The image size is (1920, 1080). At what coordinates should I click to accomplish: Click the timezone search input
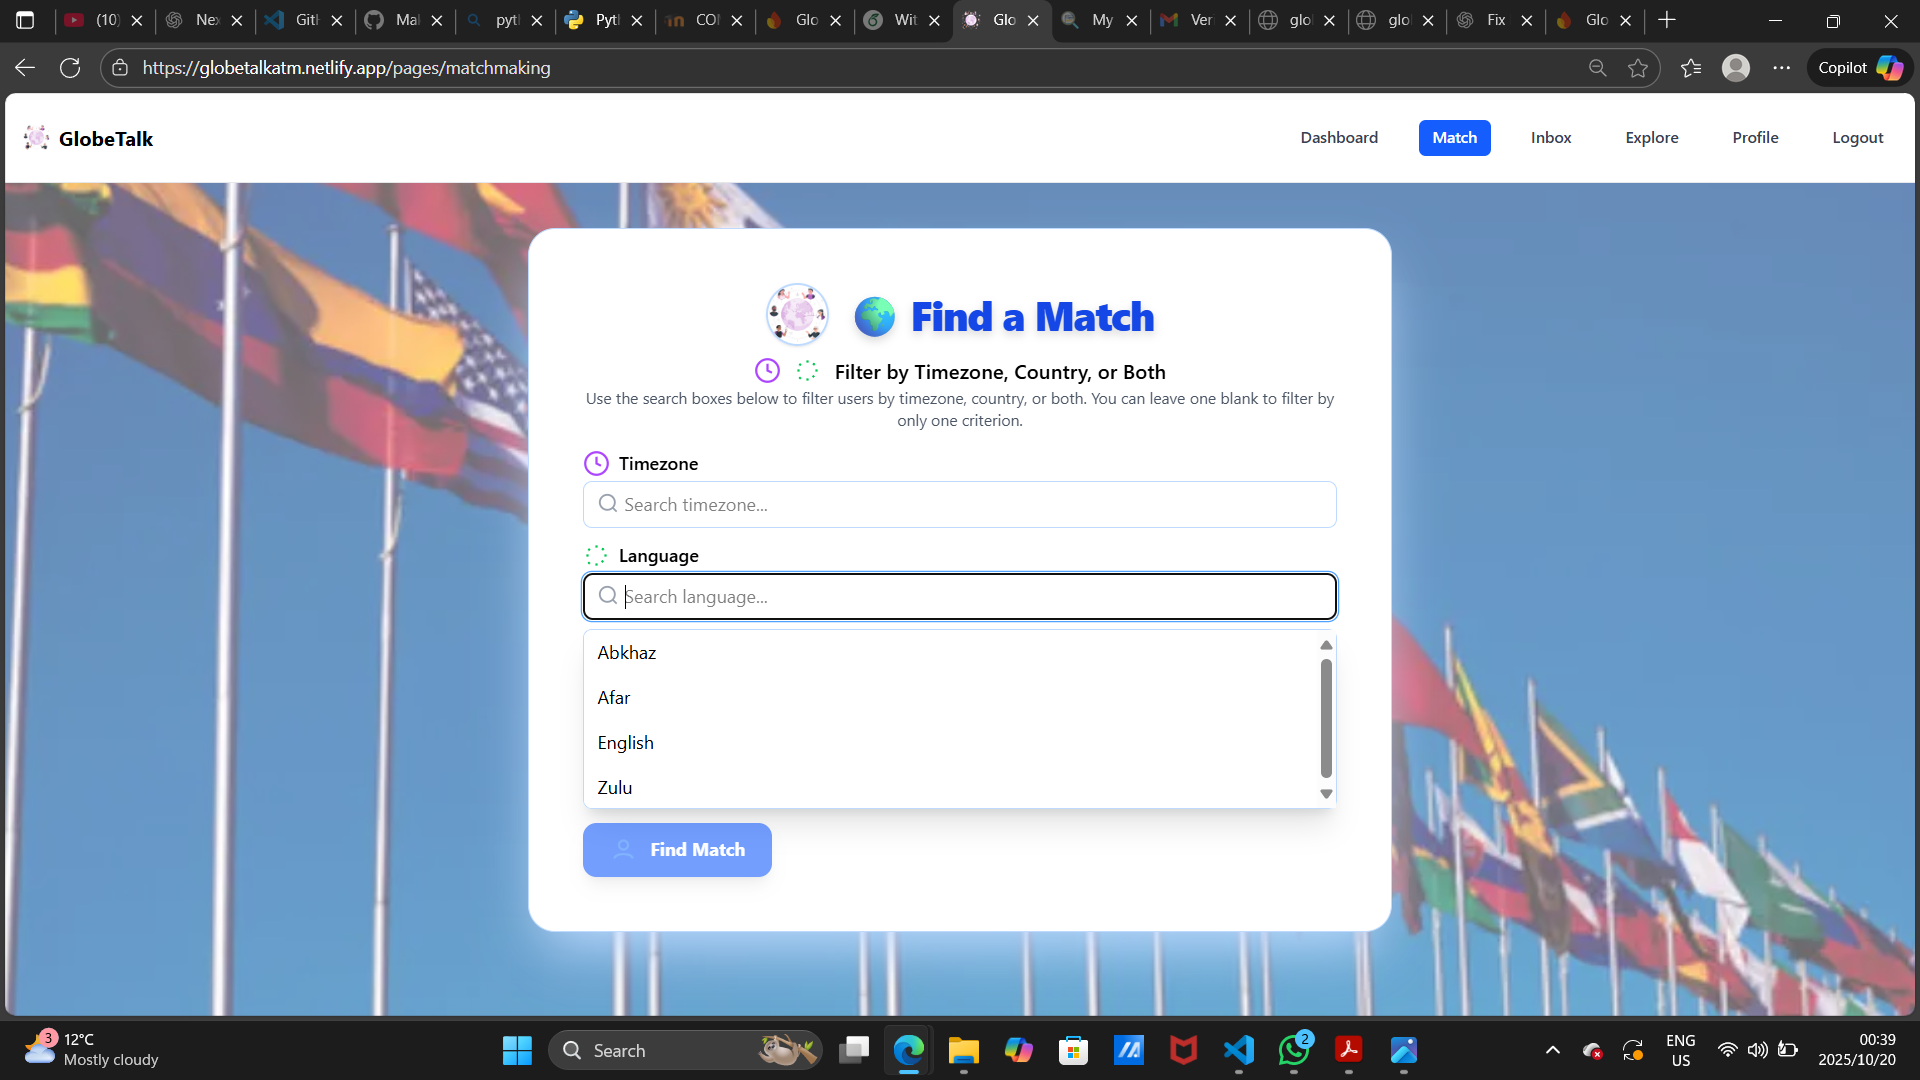pos(959,504)
